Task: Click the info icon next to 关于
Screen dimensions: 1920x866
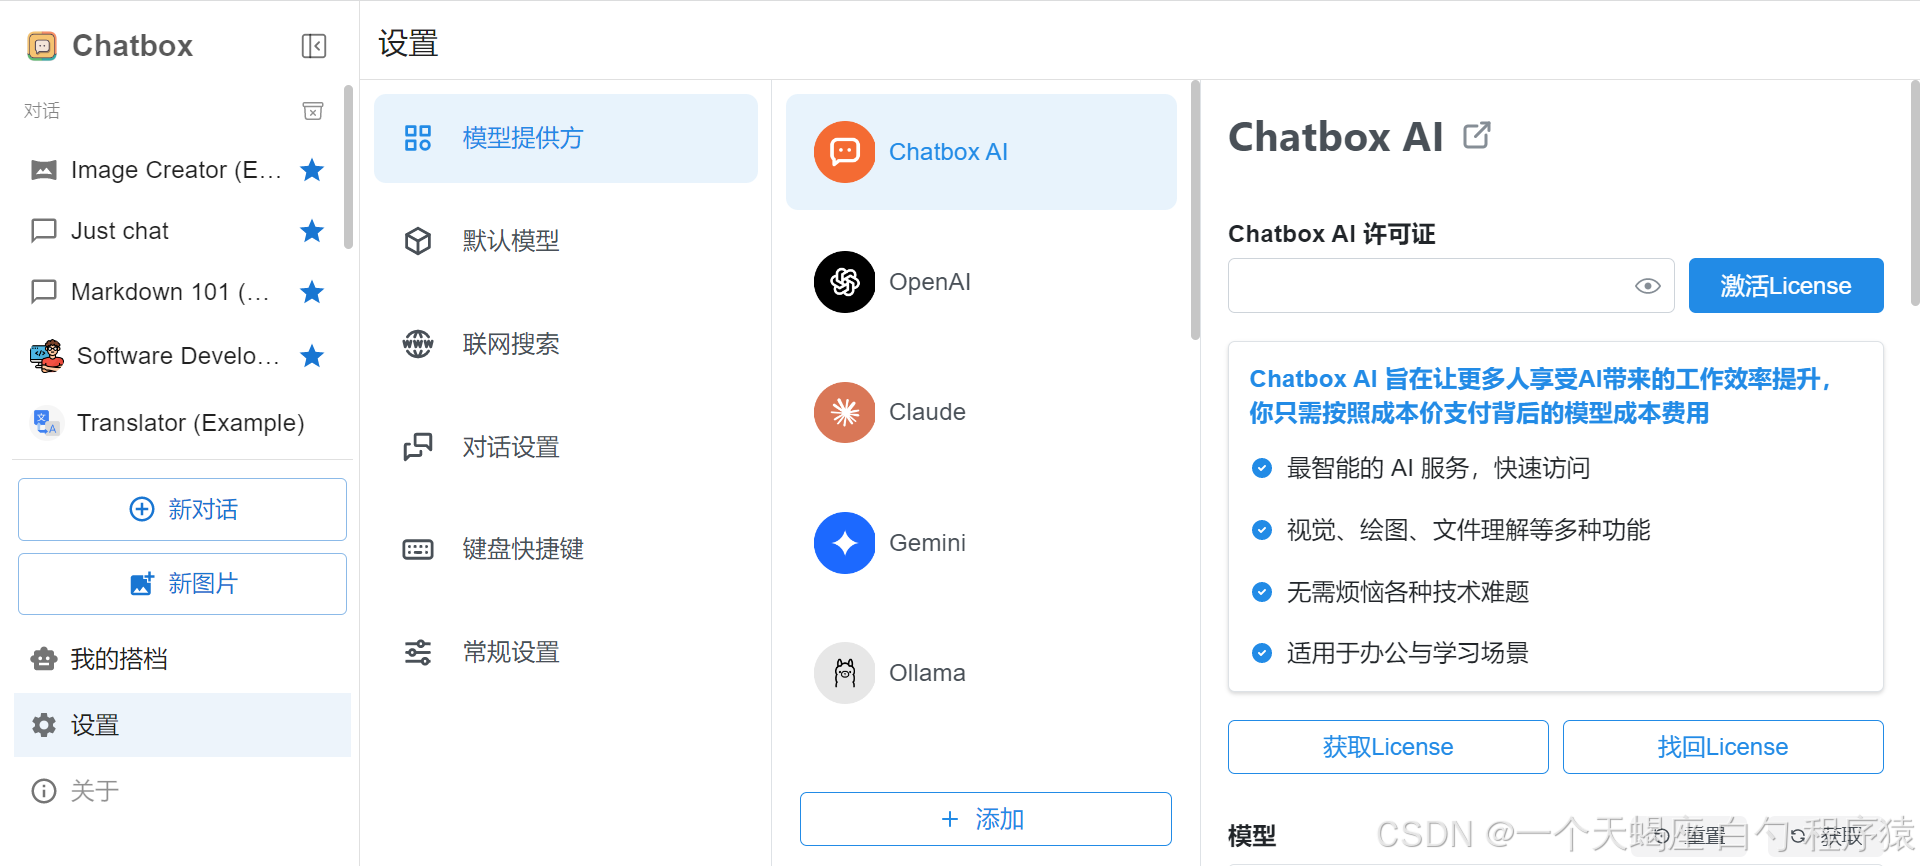Action: 44,791
